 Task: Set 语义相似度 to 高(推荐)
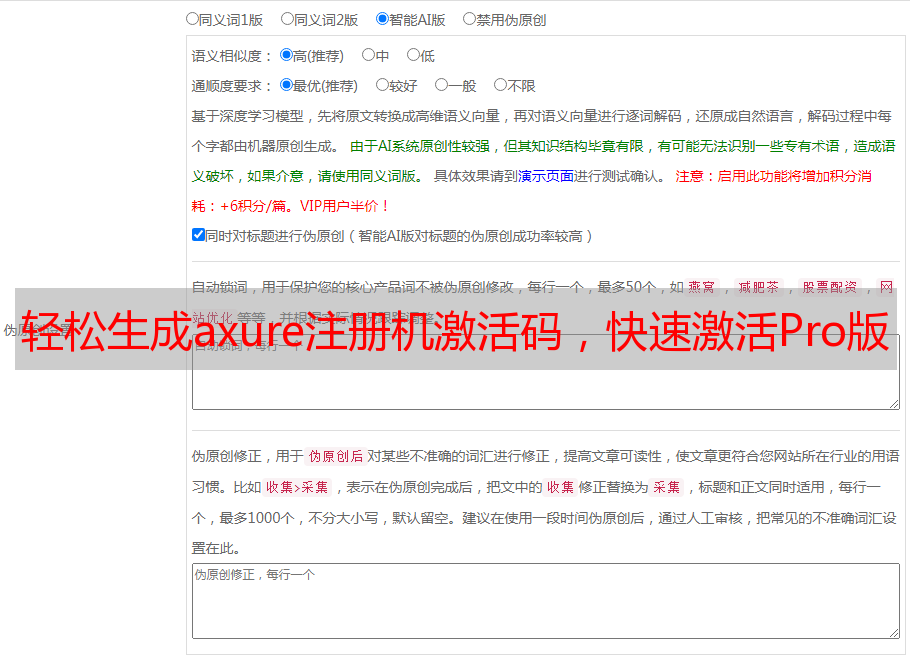point(286,55)
